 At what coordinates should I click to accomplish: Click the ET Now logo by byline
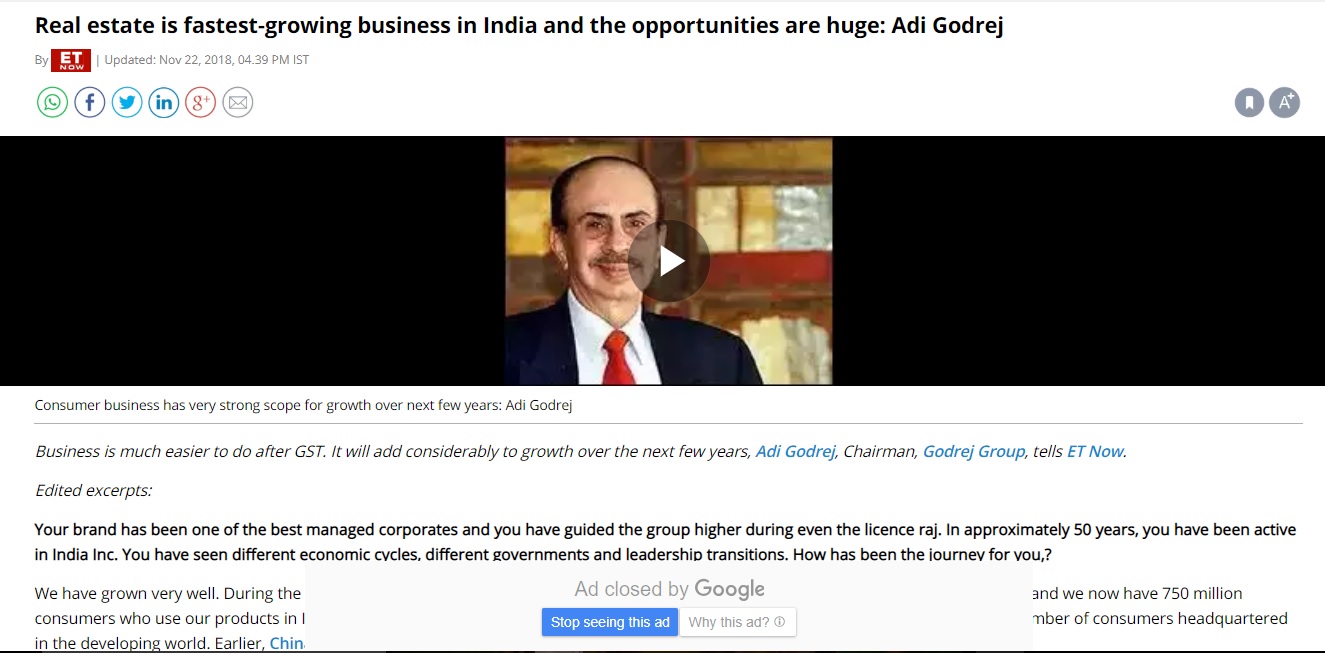pos(71,60)
